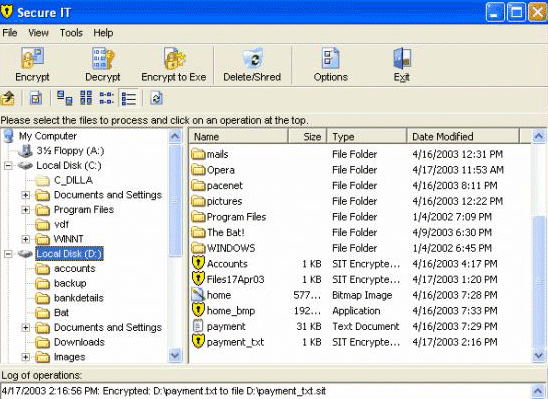The height and width of the screenshot is (399, 548).
Task: Click the log panel scroll up arrow
Action: pyautogui.click(x=539, y=391)
